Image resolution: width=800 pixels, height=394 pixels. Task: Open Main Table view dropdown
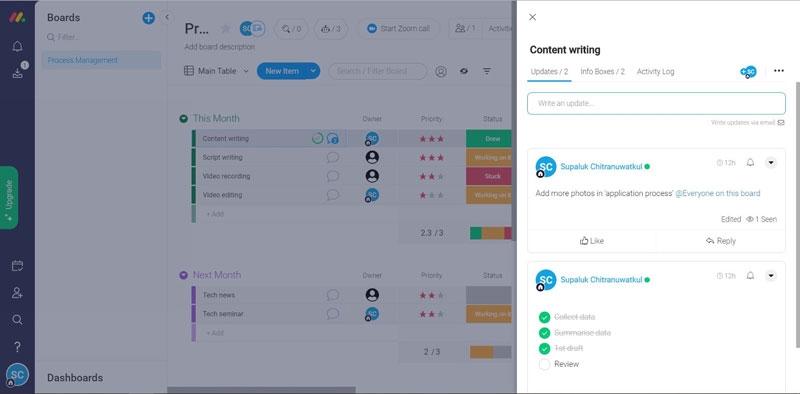[x=217, y=71]
